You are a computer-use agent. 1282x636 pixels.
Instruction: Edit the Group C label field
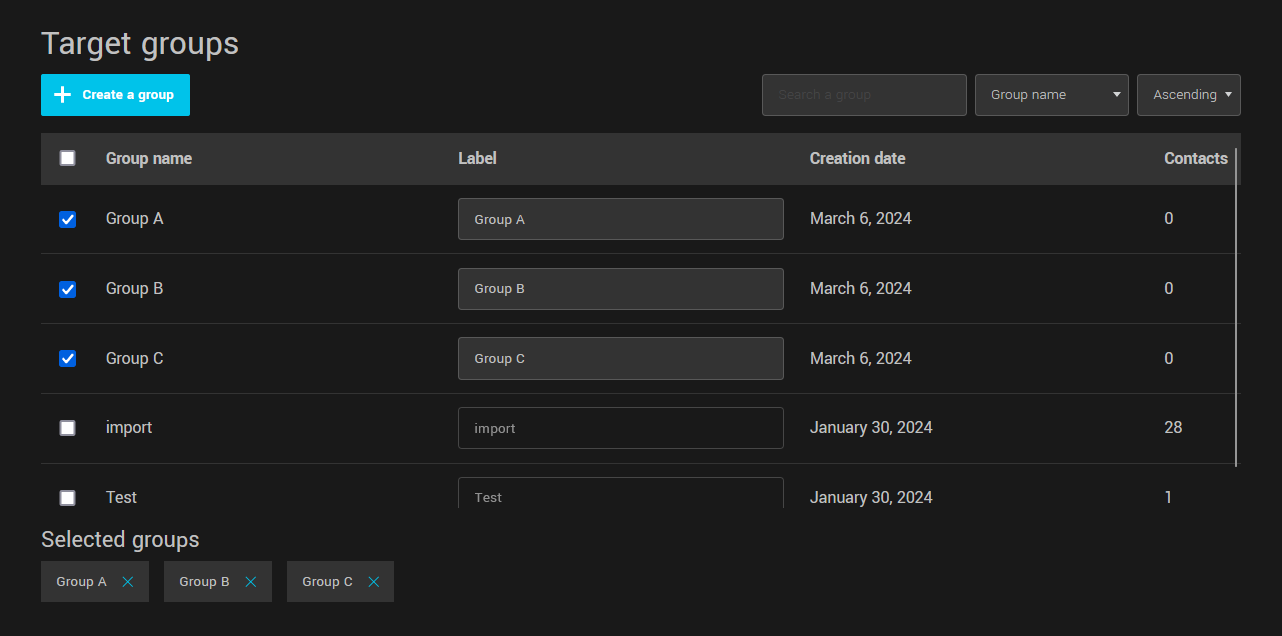pyautogui.click(x=620, y=358)
